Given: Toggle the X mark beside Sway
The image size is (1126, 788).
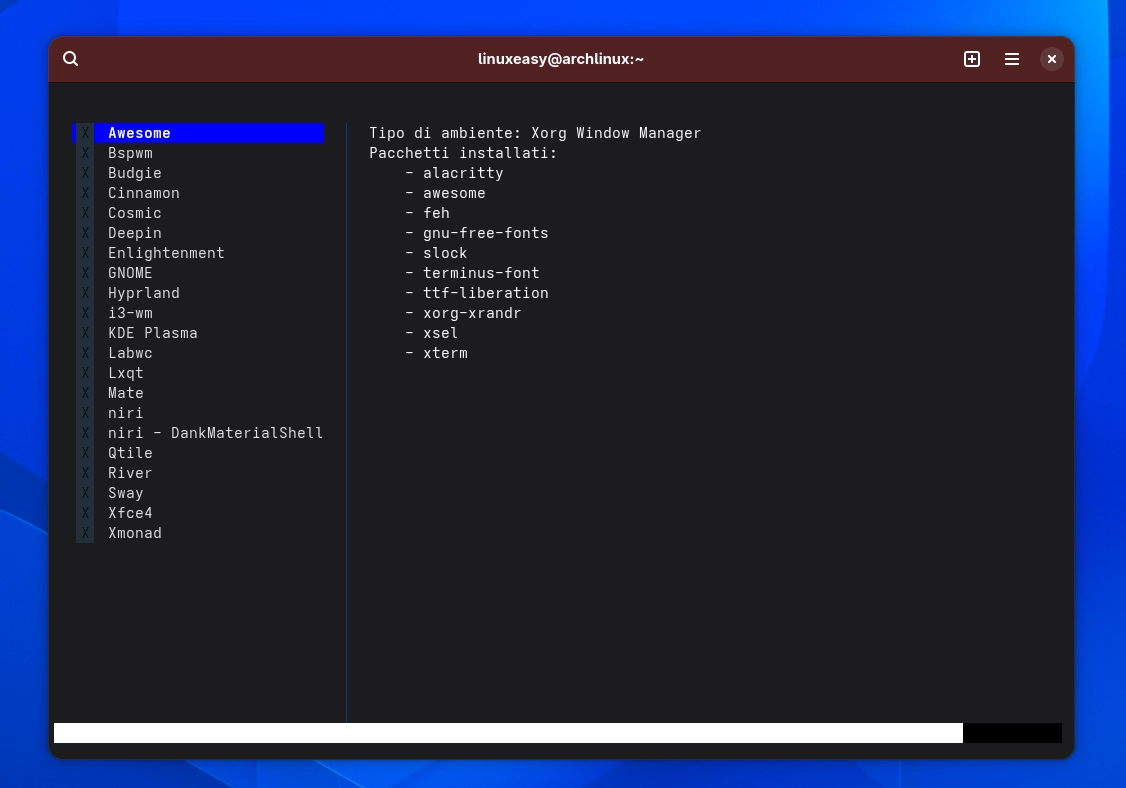Looking at the screenshot, I should pos(85,493).
